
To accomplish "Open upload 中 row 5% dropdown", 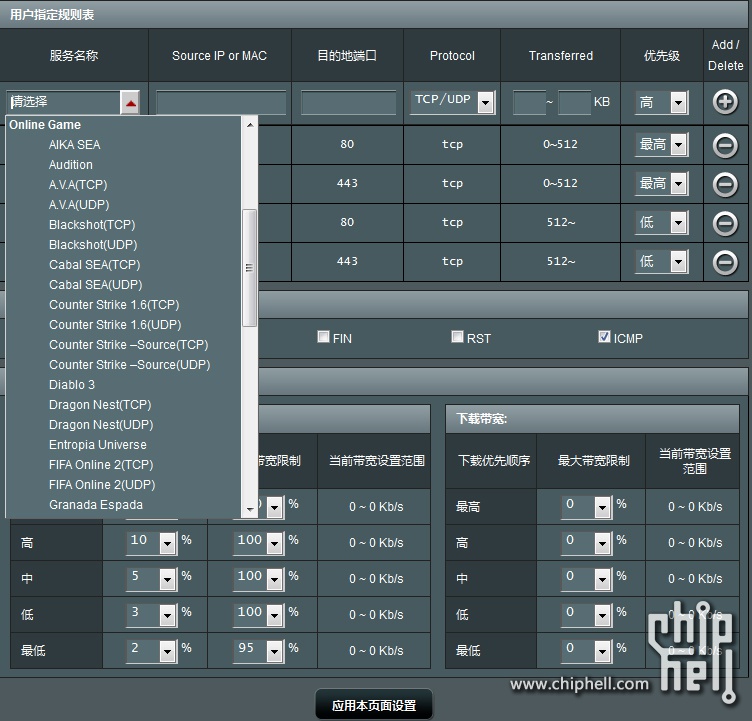I will pos(152,578).
